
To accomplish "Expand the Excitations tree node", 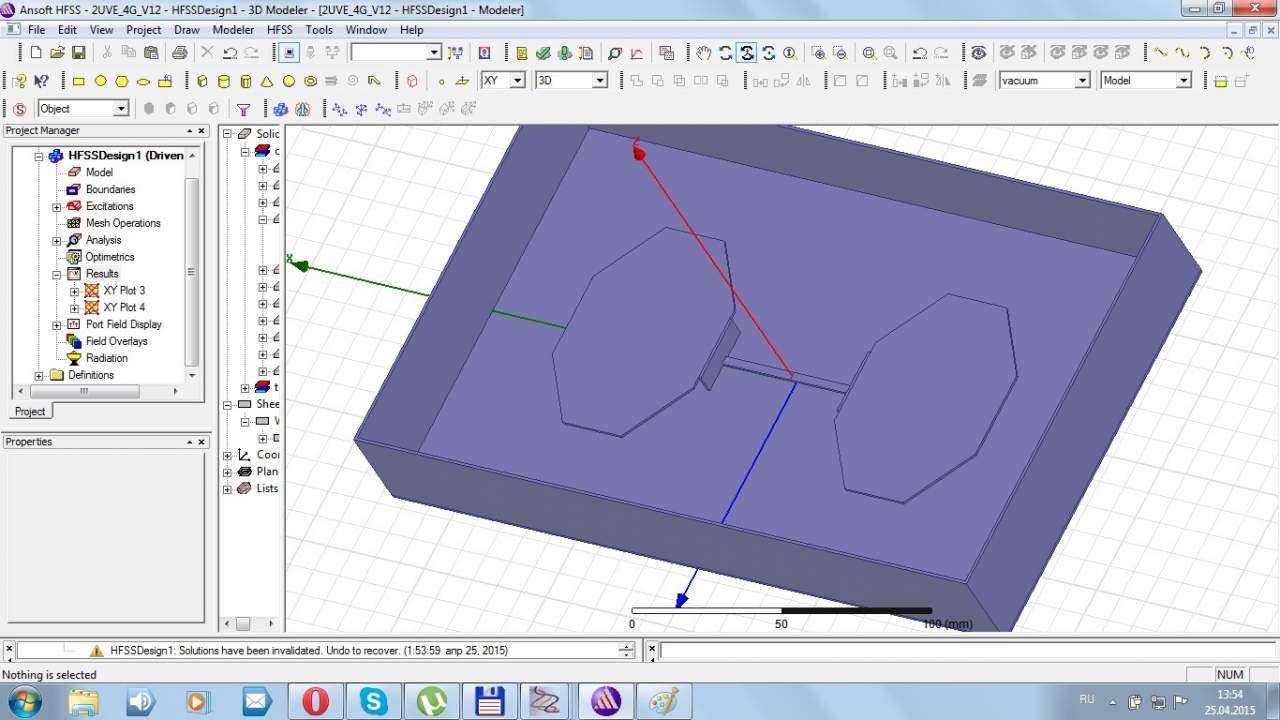I will pos(57,207).
